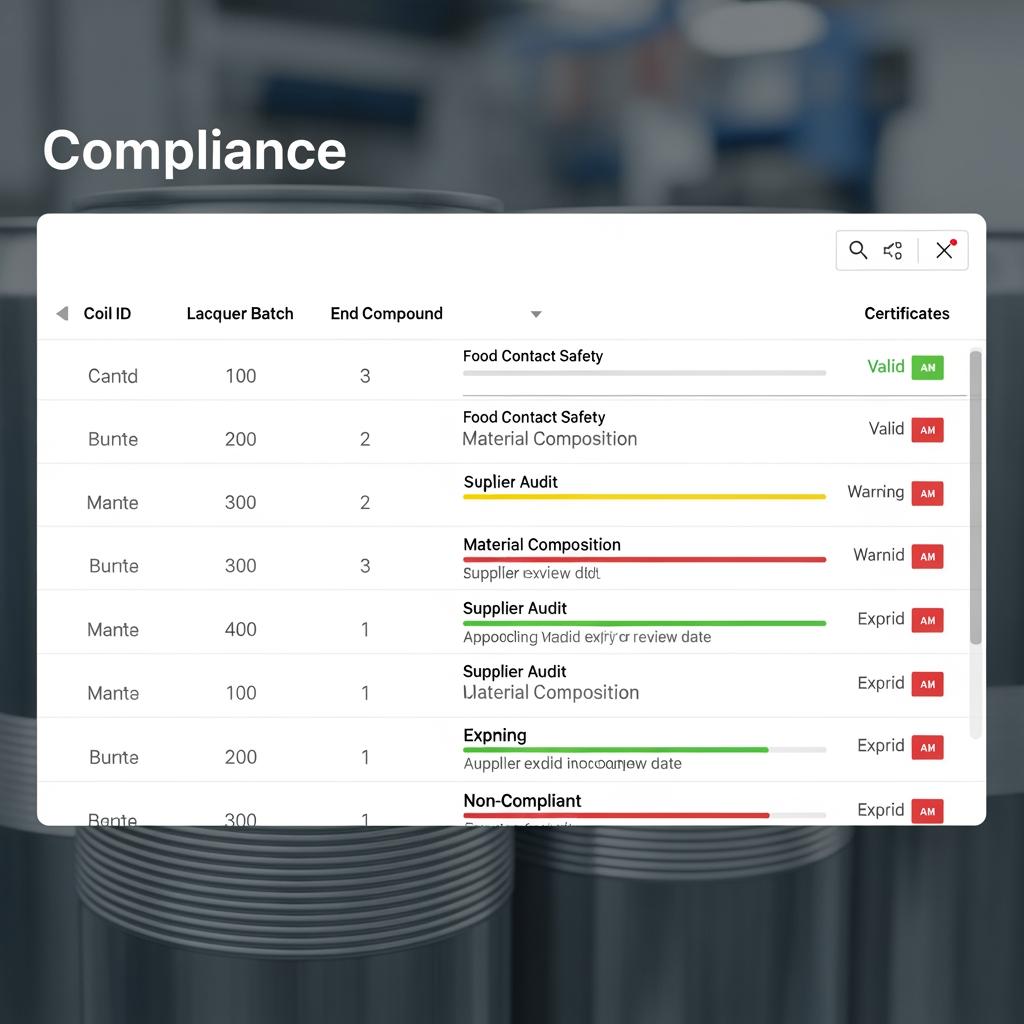Click the Coil ID column header
The height and width of the screenshot is (1024, 1024).
click(x=107, y=313)
